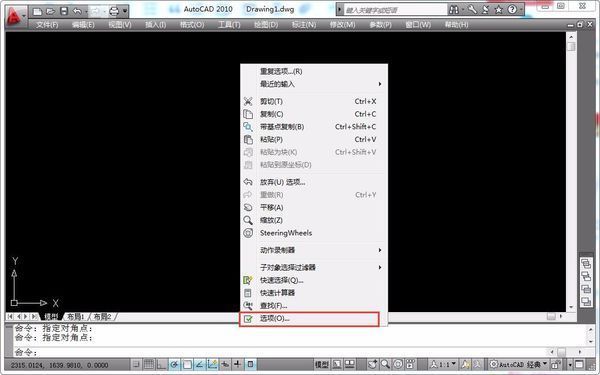Open the 视图(V) menu
This screenshot has width=600, height=375.
pyautogui.click(x=120, y=25)
